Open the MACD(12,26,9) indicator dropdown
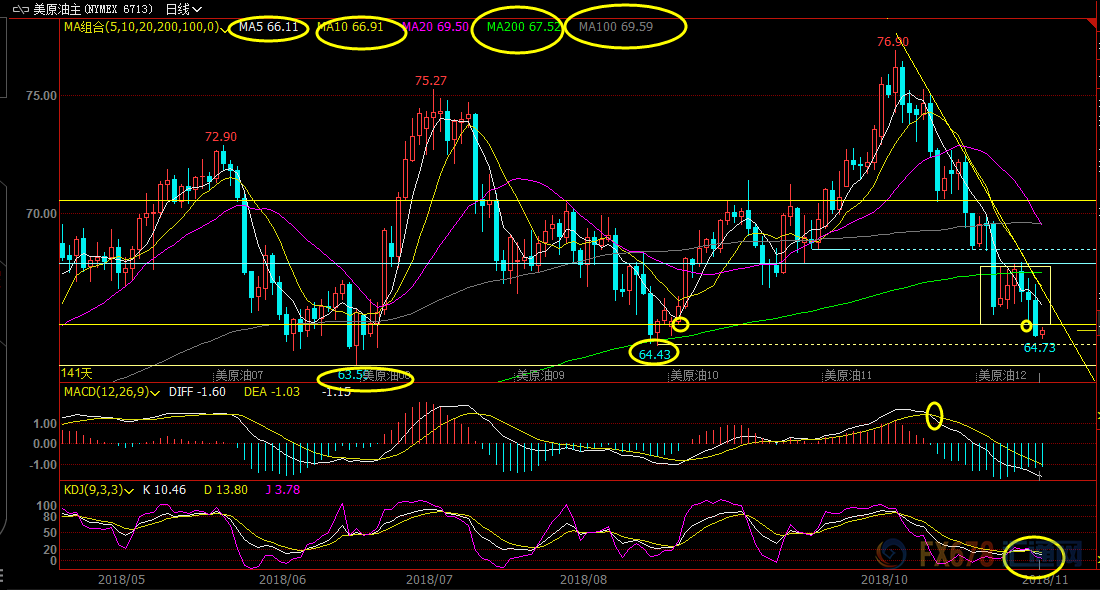1100x590 pixels. click(x=155, y=393)
